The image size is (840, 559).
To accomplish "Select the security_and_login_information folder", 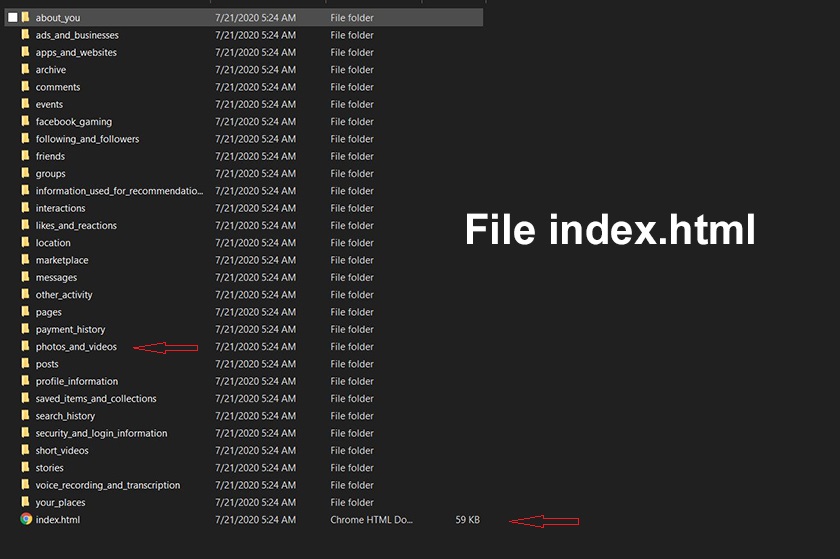I will point(101,433).
